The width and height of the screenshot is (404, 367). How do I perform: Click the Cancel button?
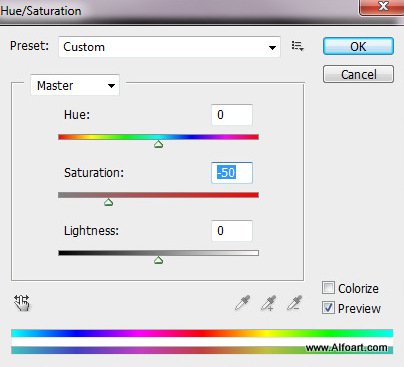358,74
